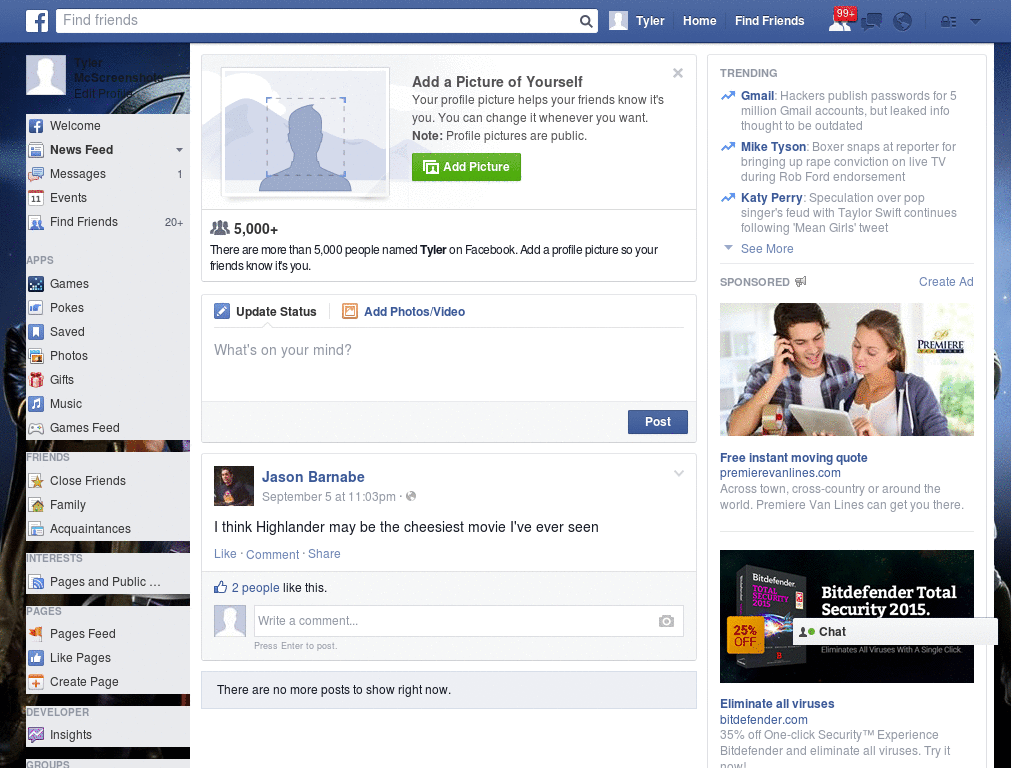Click the Bitdefender Total Security ad image
This screenshot has width=1024, height=768.
point(846,616)
